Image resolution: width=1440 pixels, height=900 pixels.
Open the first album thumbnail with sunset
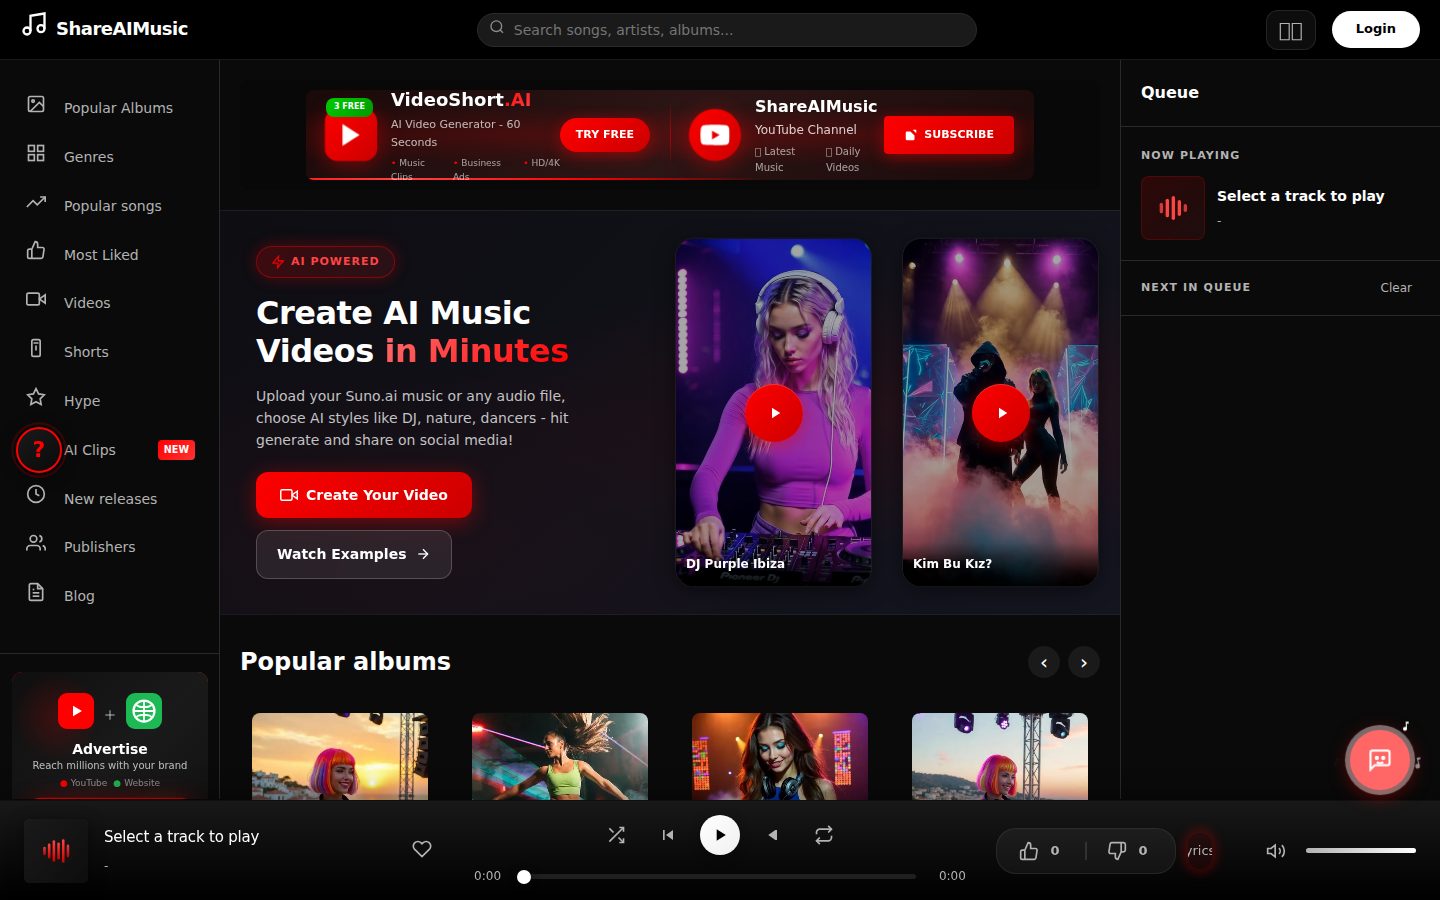340,756
